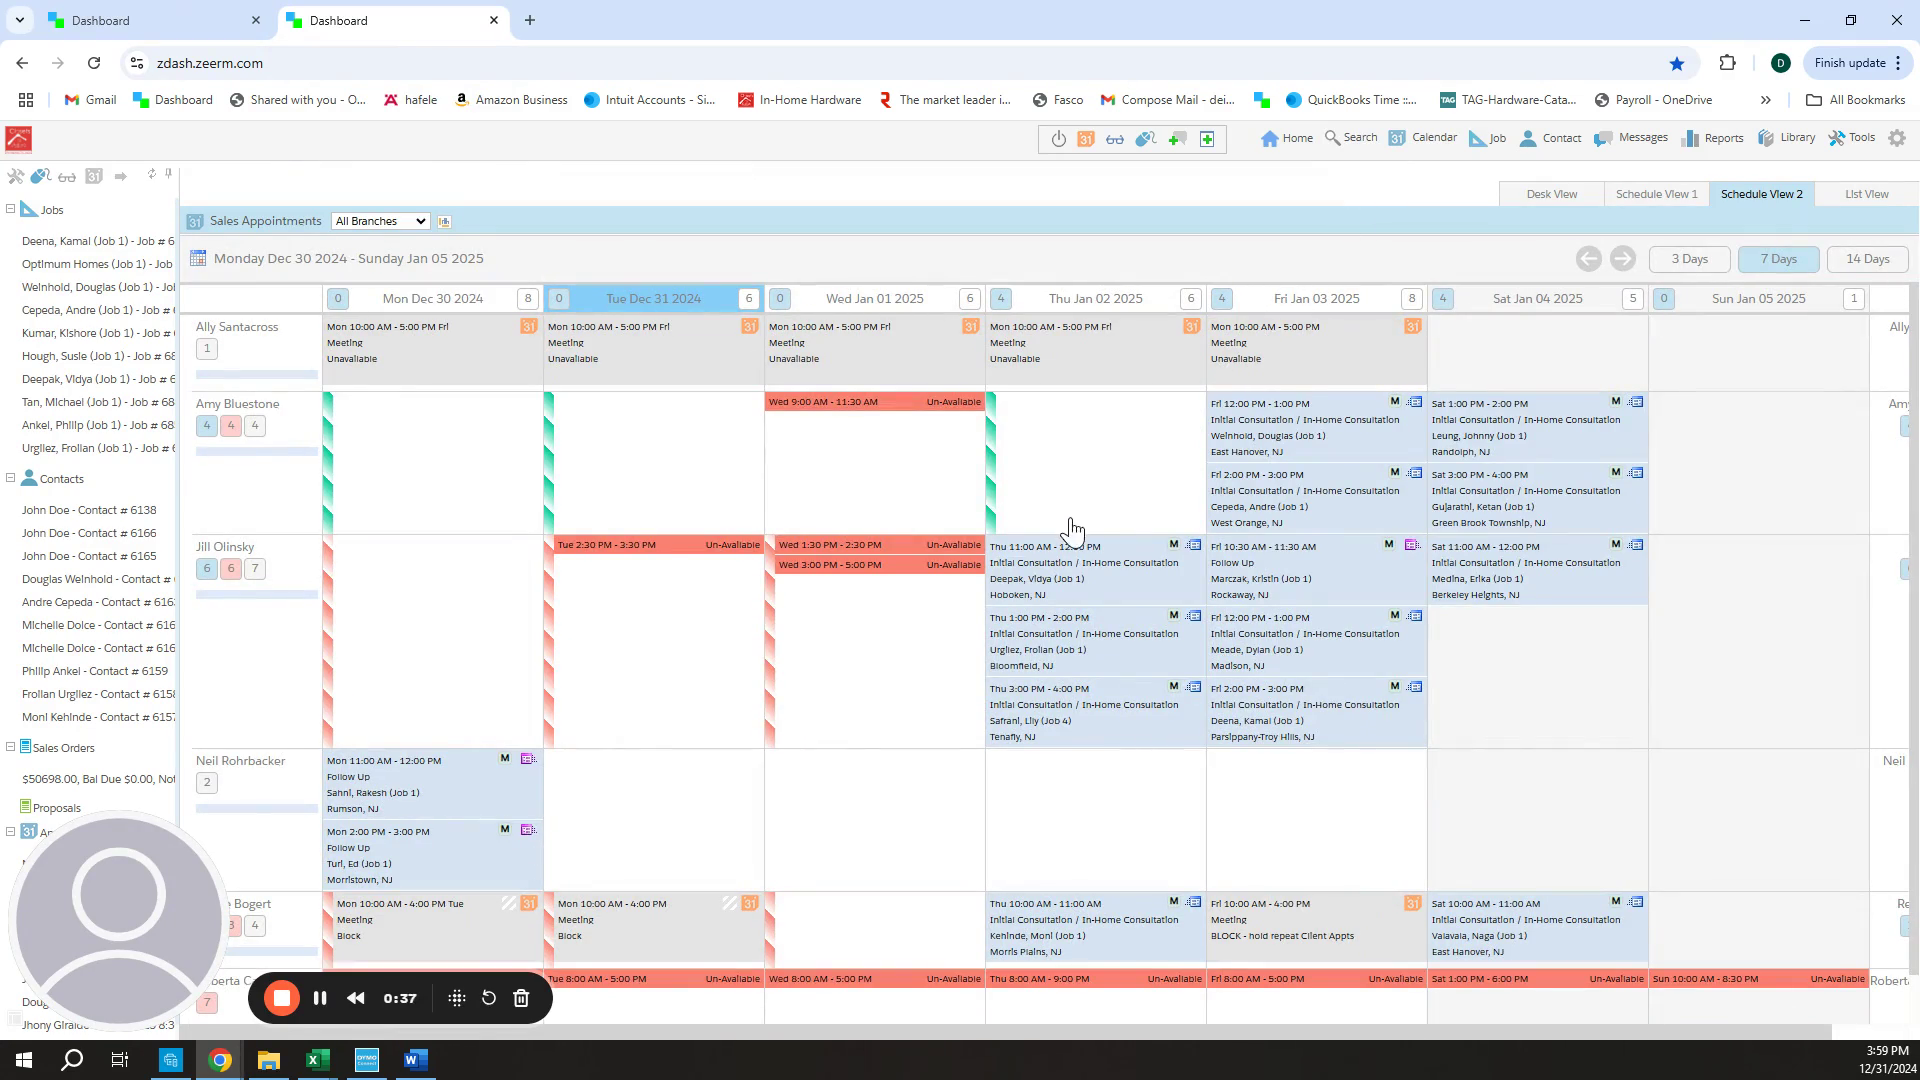Collapse the Contacts tree section
This screenshot has height=1080, width=1920.
coord(11,478)
